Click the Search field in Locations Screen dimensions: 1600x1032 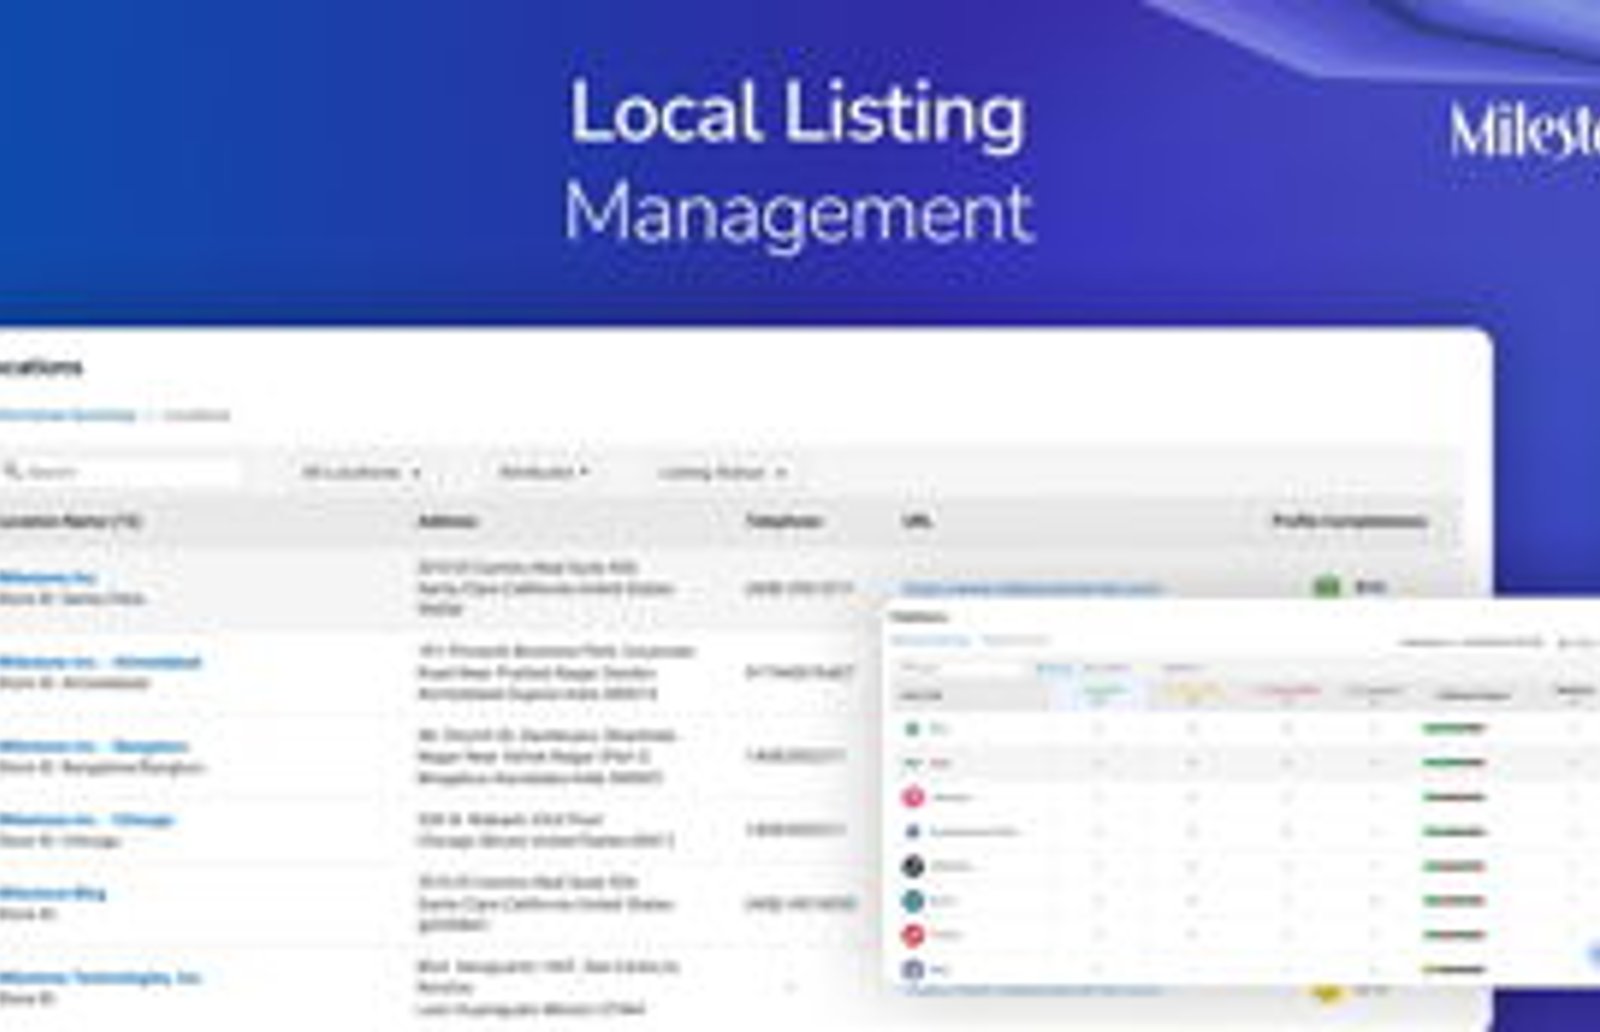120,472
